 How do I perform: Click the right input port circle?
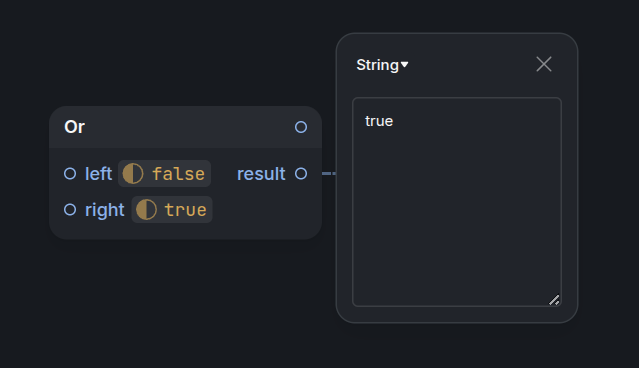coord(70,210)
